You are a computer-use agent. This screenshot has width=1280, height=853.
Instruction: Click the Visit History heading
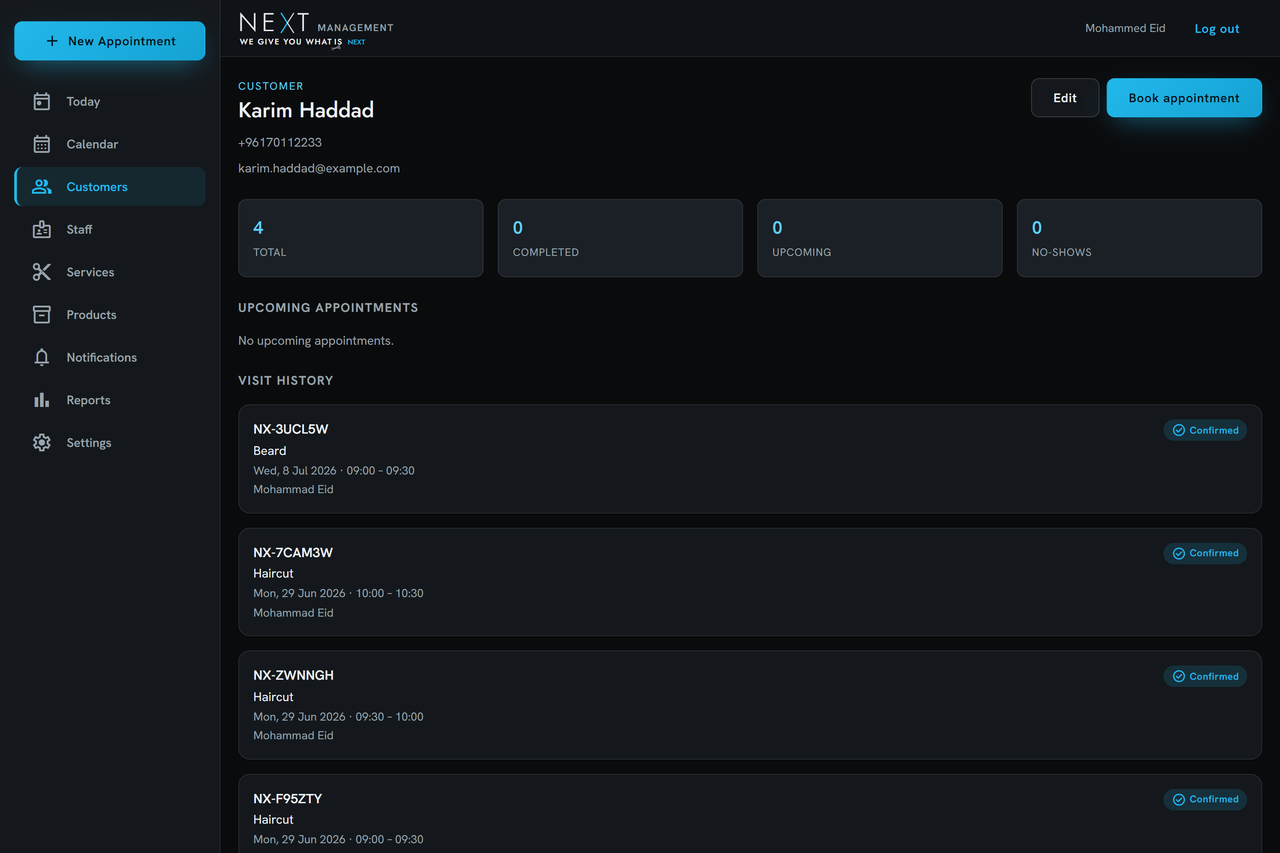(x=286, y=381)
